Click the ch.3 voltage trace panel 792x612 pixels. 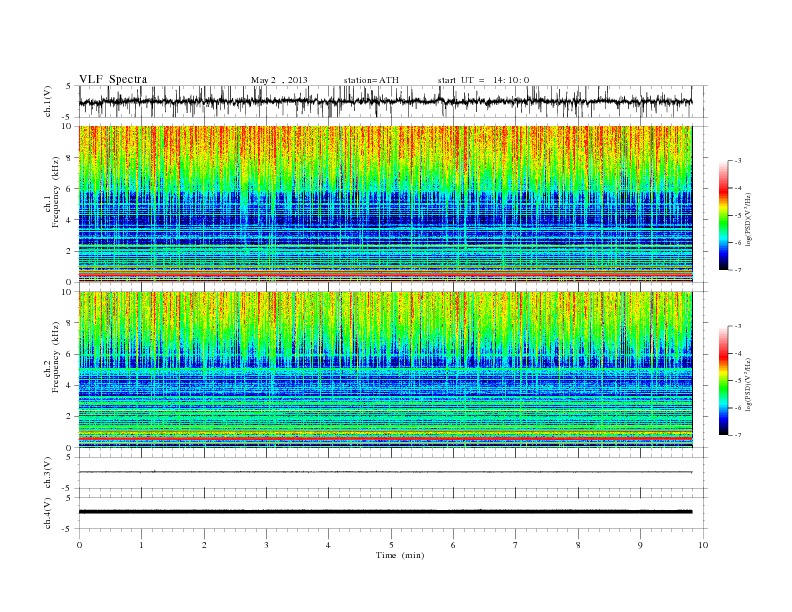pos(393,473)
